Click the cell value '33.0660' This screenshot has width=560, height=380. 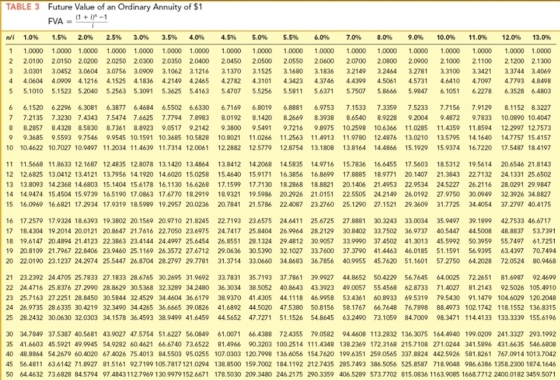260,261
